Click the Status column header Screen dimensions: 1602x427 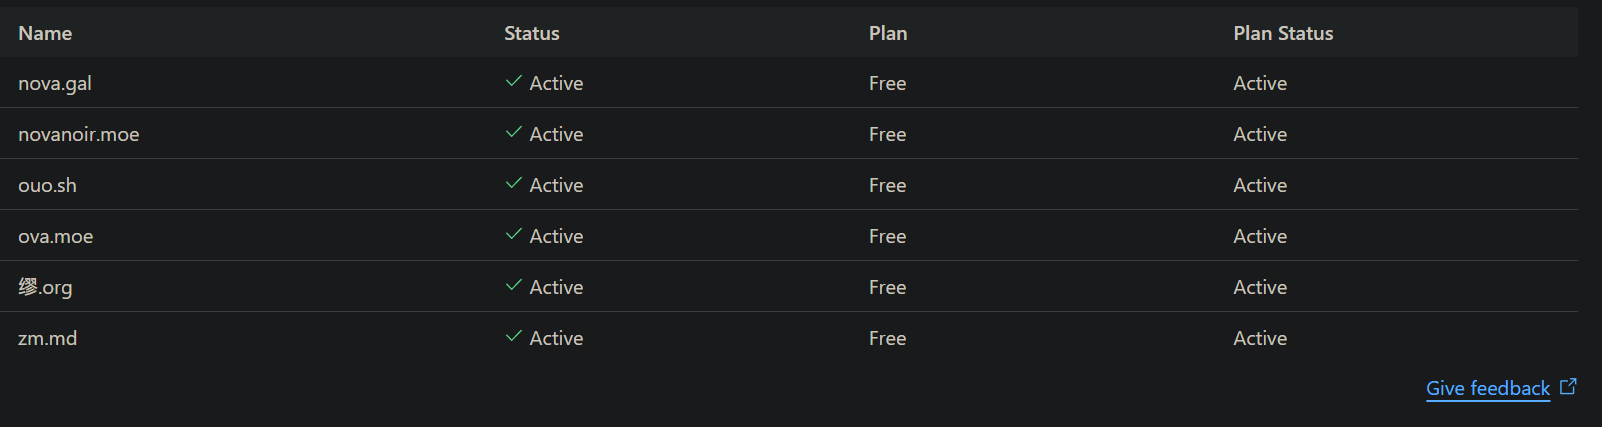[532, 33]
